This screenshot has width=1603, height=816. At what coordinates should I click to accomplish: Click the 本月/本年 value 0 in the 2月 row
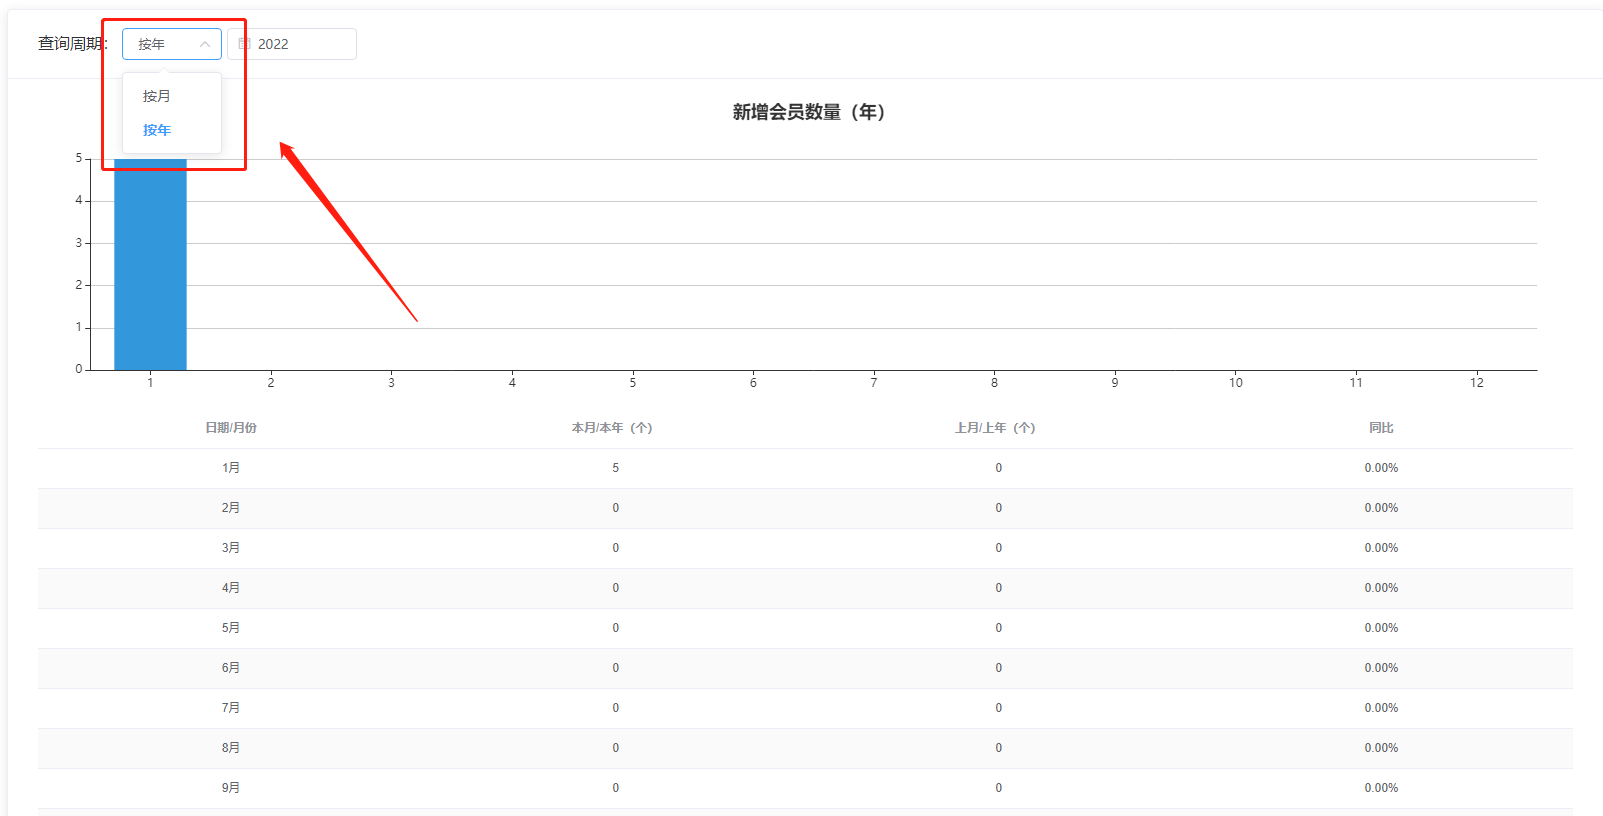(x=616, y=508)
